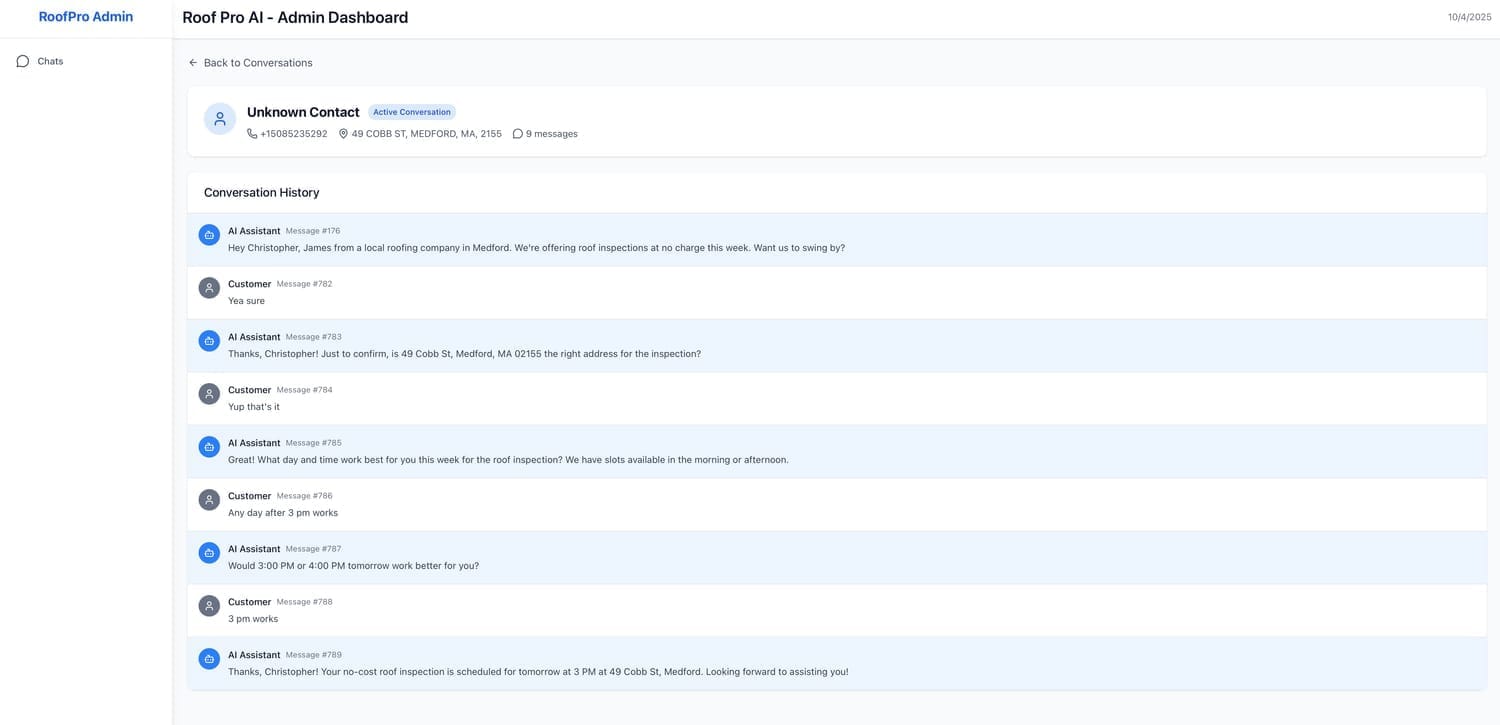
Task: Select the 'Yup that's it' customer message
Action: (x=254, y=407)
